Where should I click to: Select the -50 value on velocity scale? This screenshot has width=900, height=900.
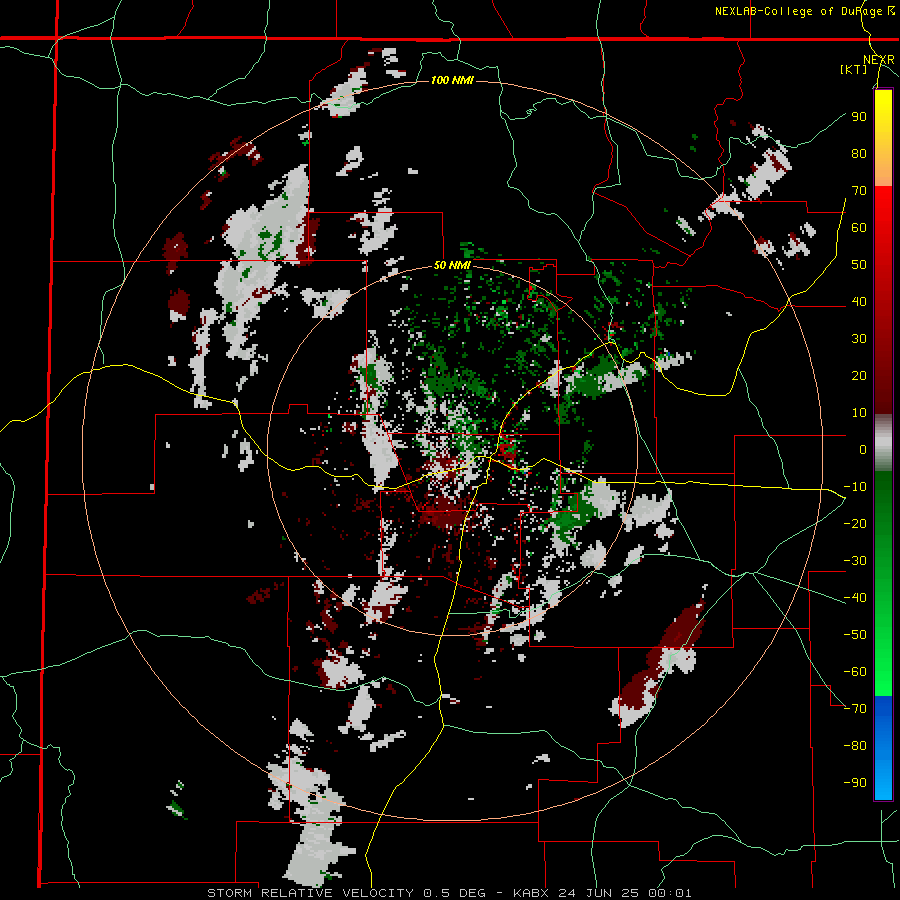pos(855,635)
